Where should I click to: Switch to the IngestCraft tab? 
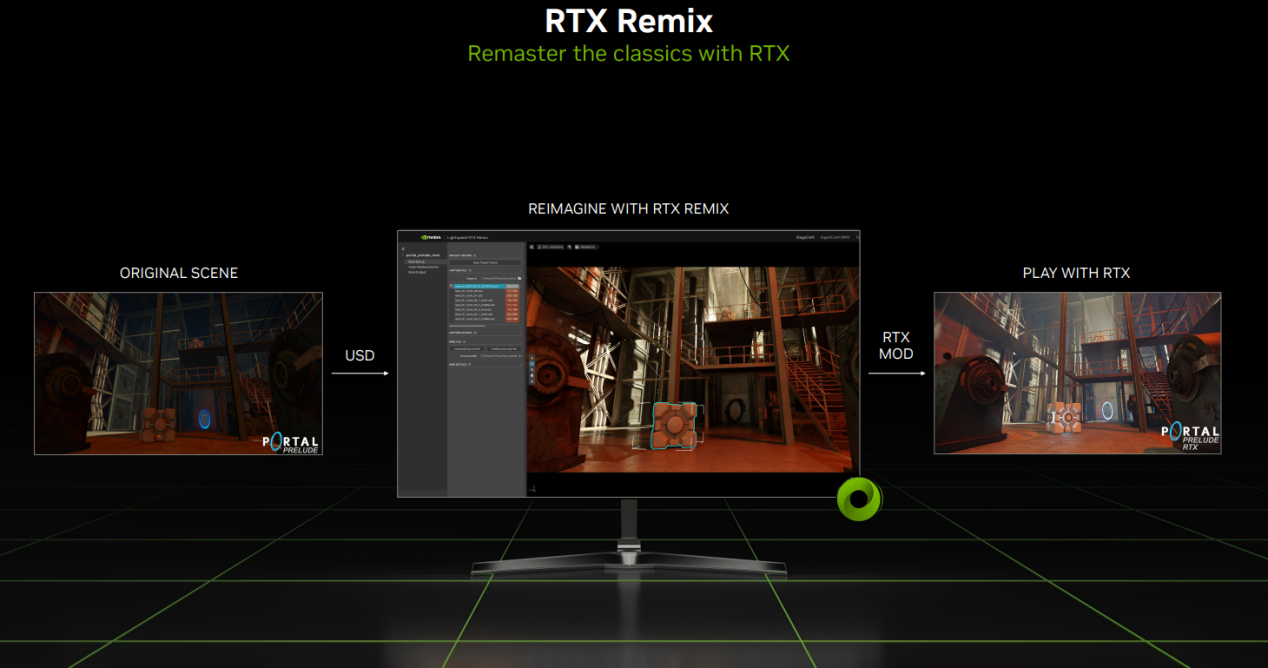tap(835, 237)
